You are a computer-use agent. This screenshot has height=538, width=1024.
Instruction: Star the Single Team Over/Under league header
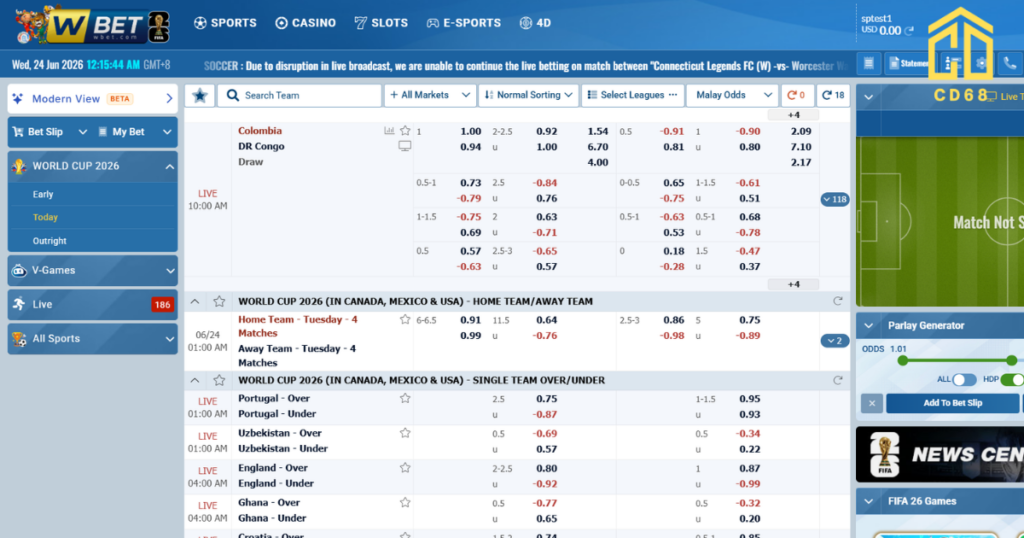click(x=219, y=380)
